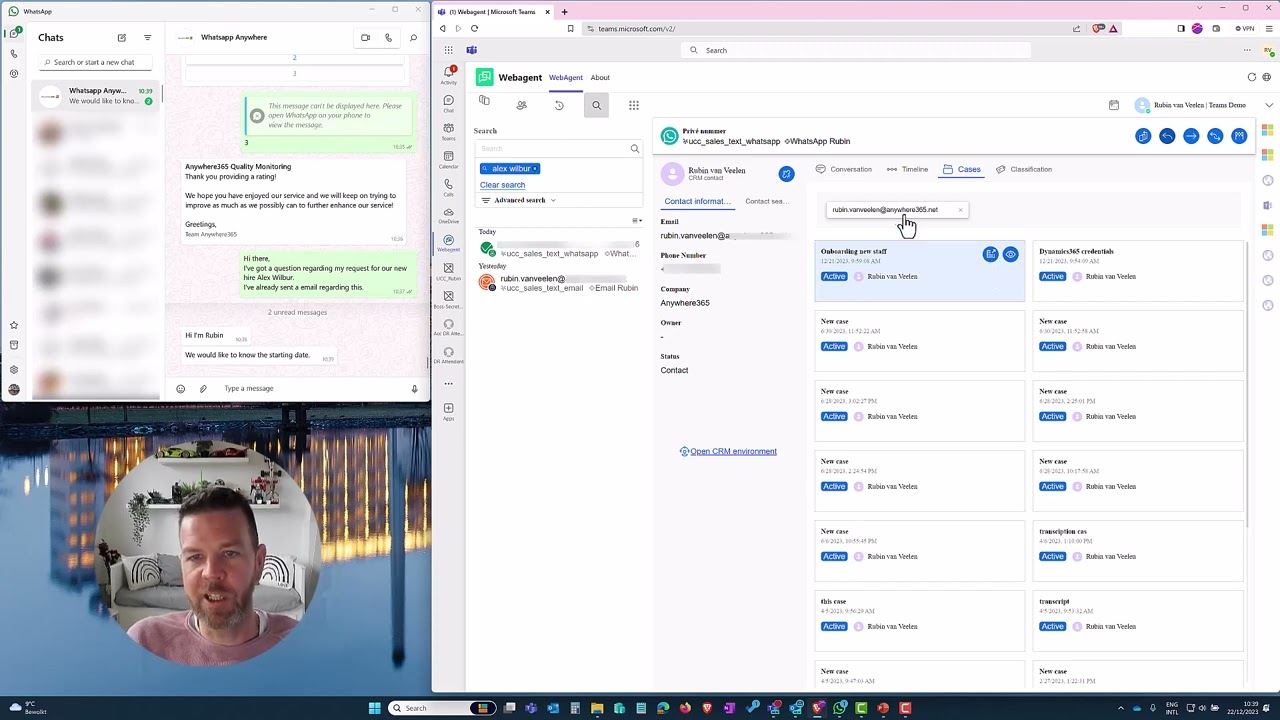Click the finish flag button in conversation header
Viewport: 1280px width, 720px height.
[1239, 136]
